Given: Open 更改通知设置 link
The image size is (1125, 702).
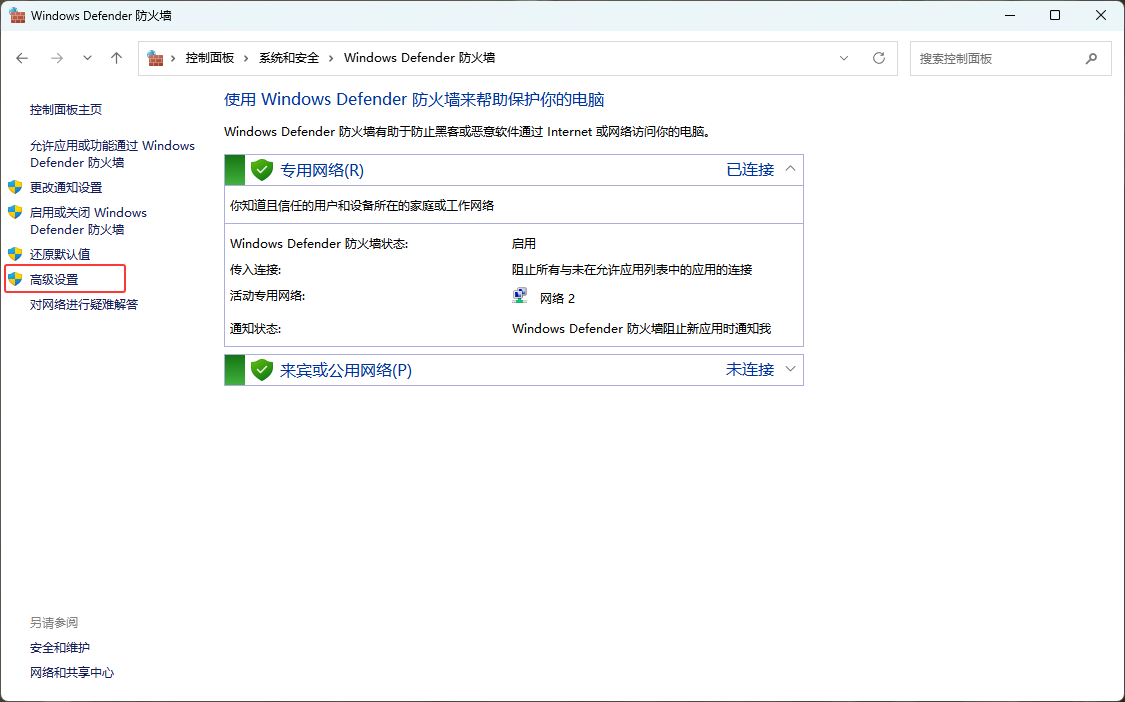Looking at the screenshot, I should (x=66, y=187).
